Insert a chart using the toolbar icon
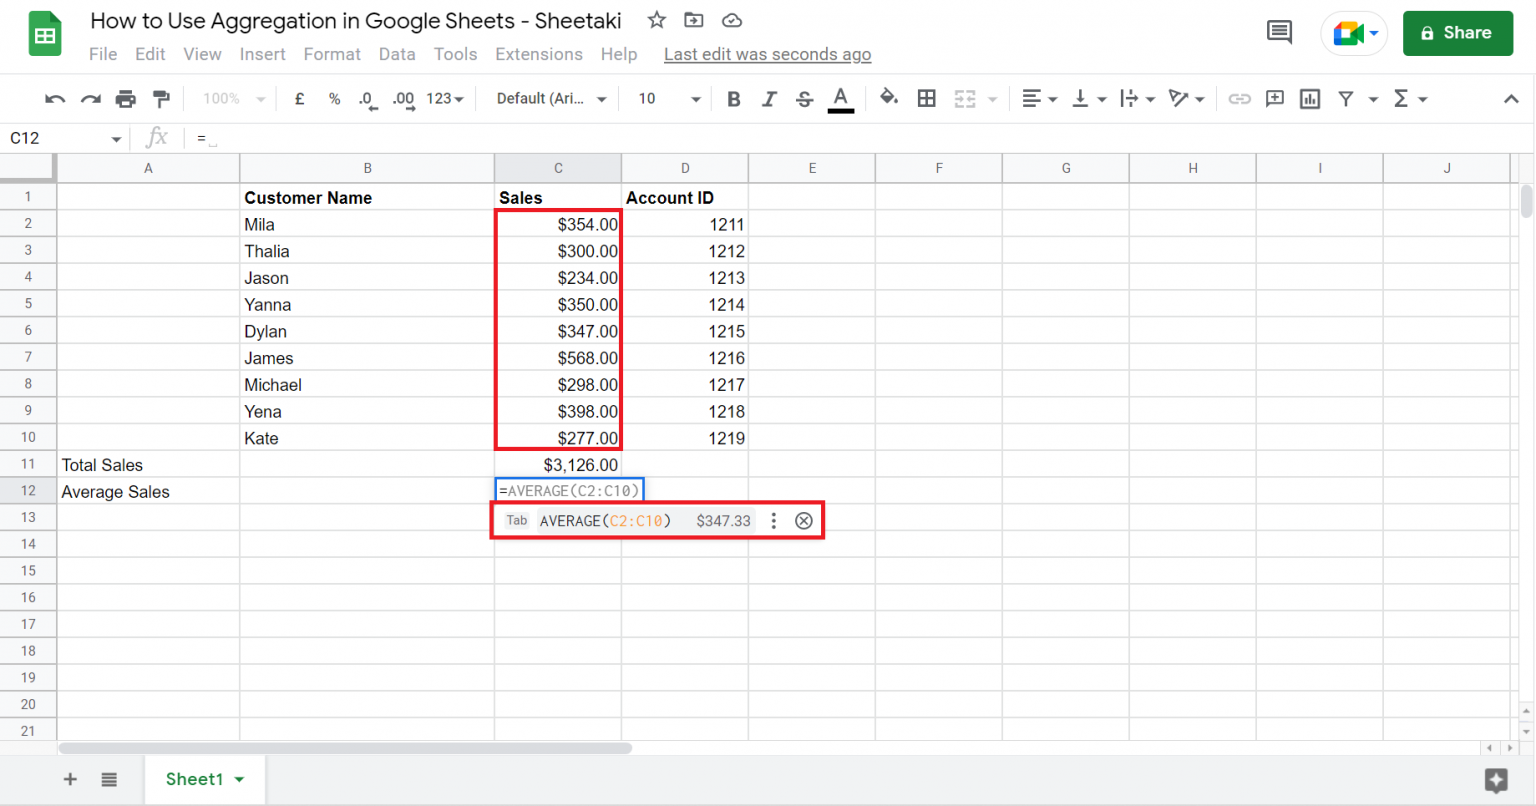This screenshot has height=806, width=1536. (x=1310, y=98)
